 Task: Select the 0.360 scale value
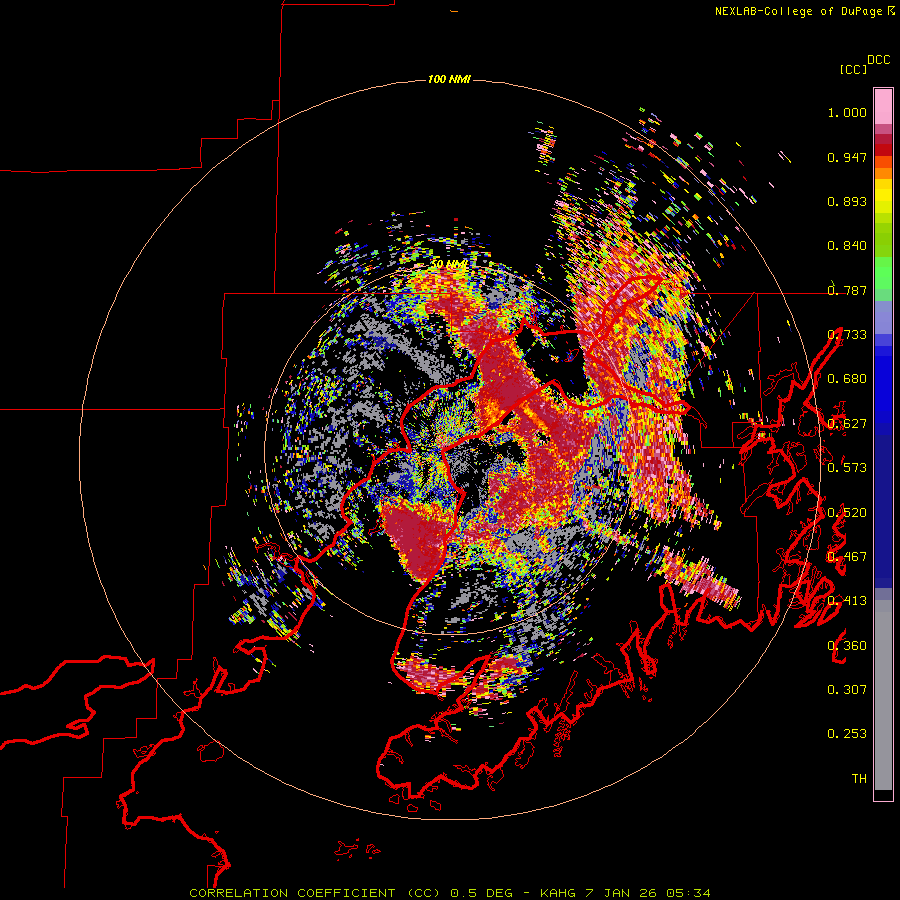pos(847,646)
